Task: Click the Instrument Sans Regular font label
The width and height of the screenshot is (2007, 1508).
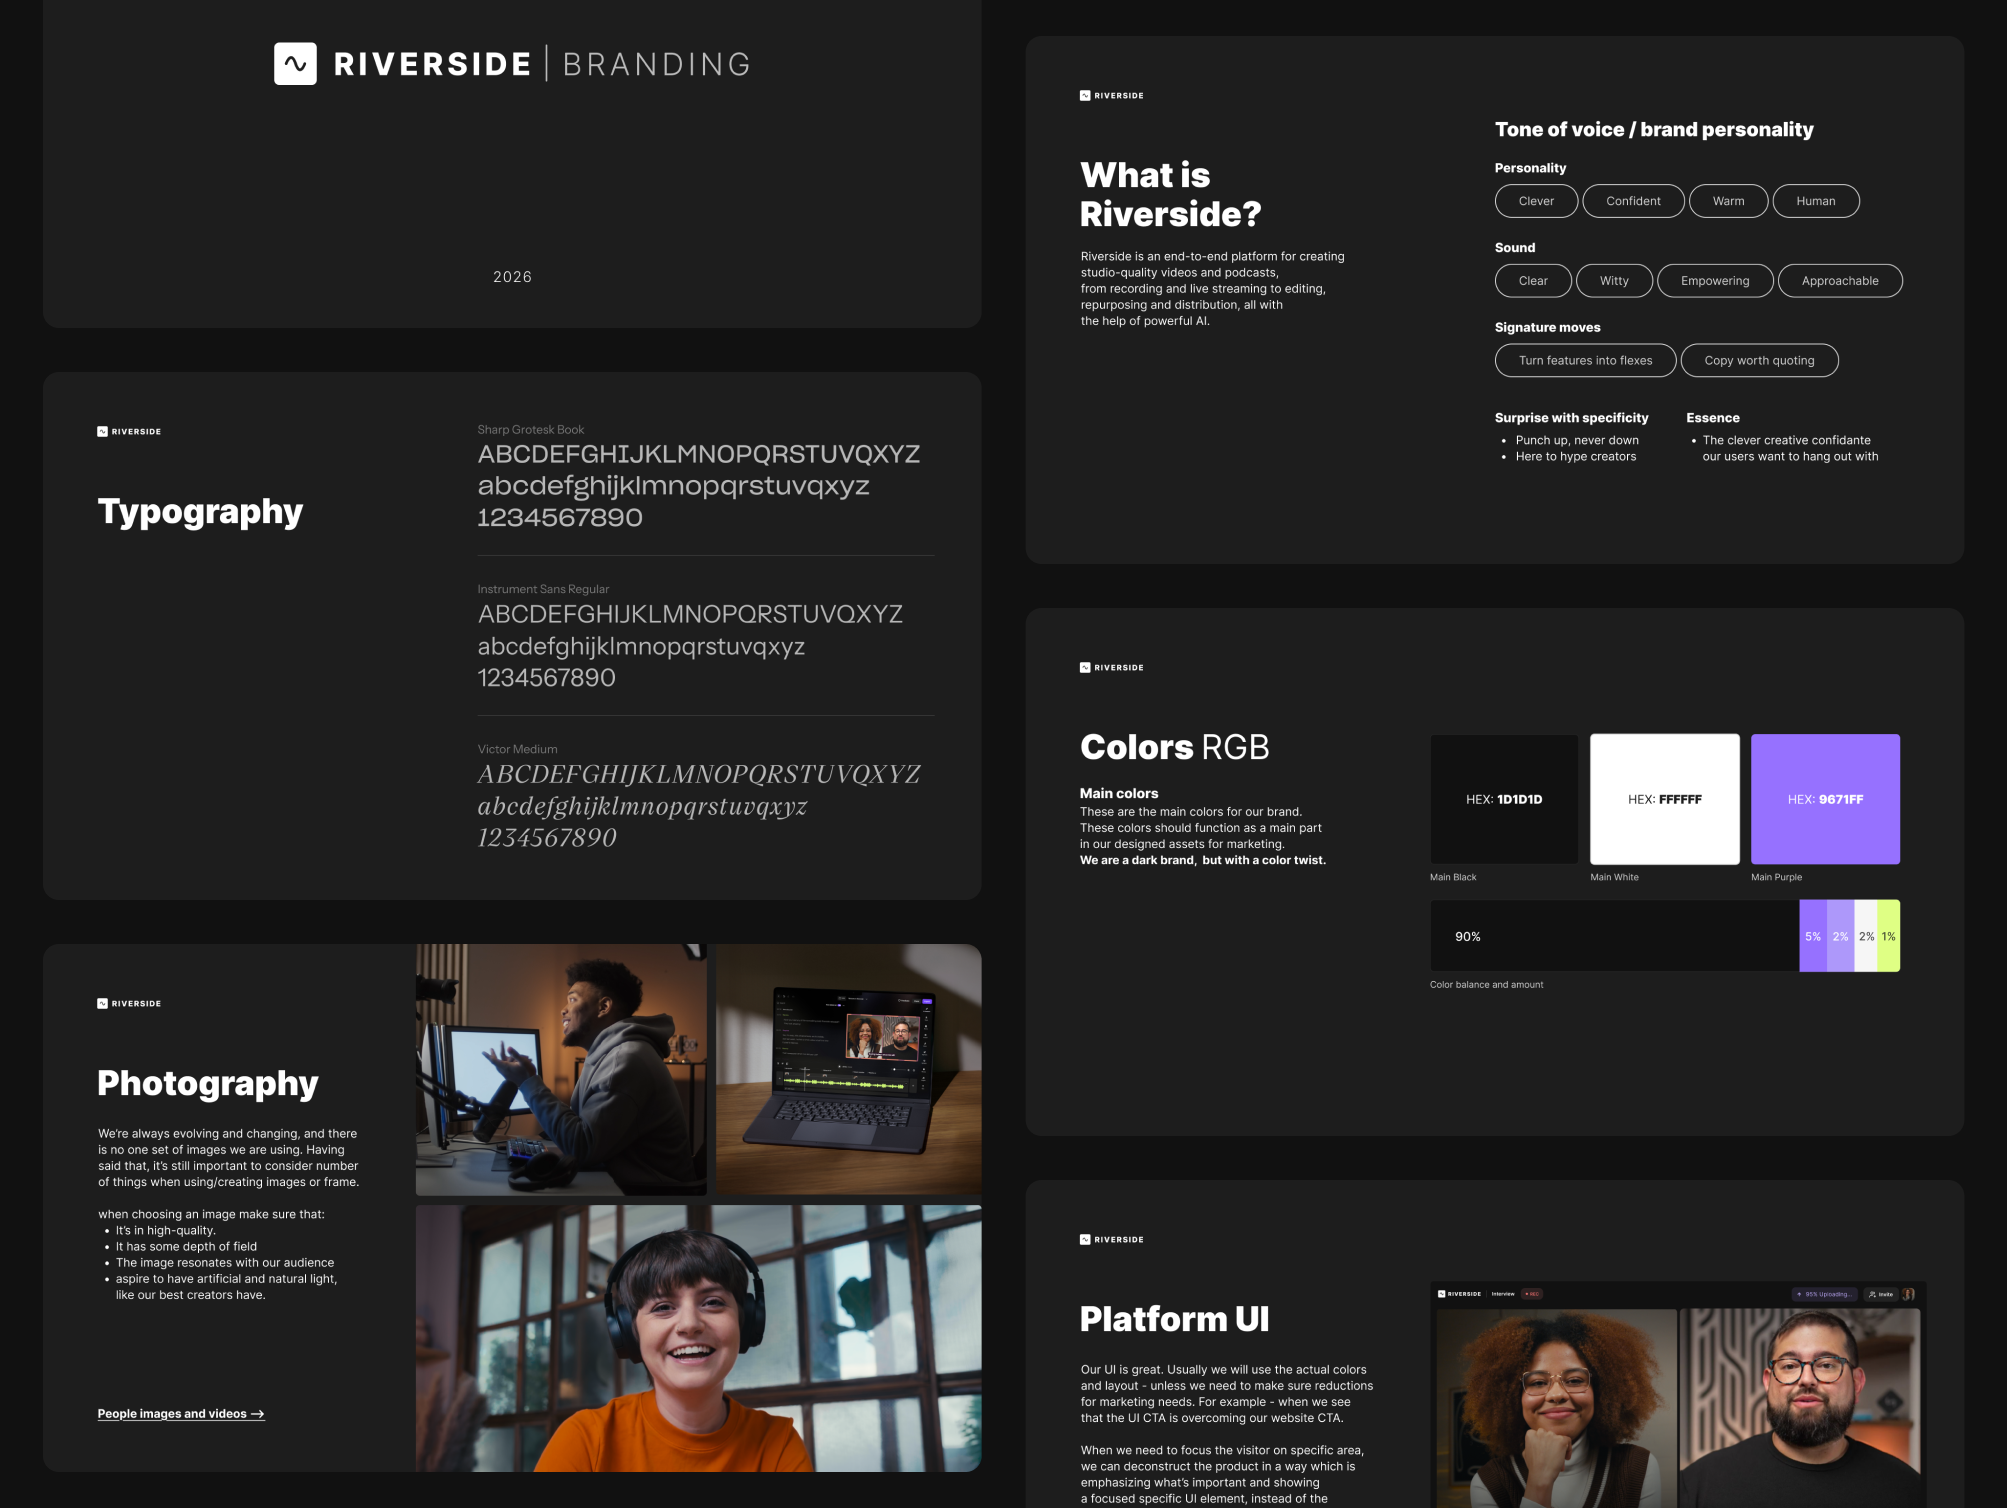Action: (543, 590)
